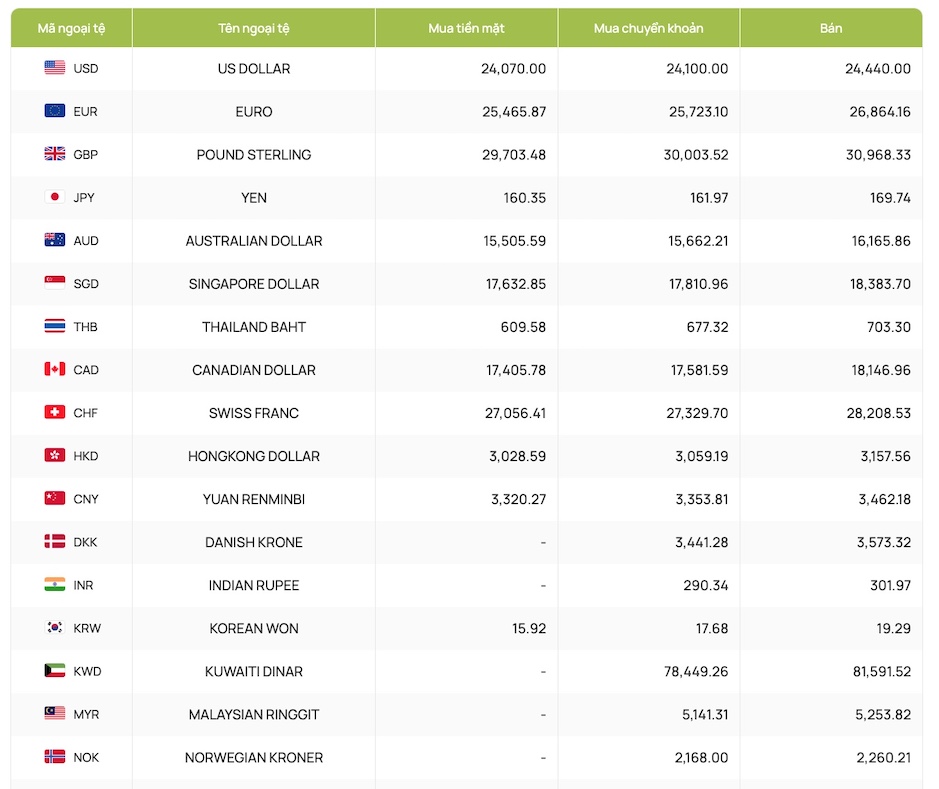Click the HONGKONG DOLLAR row name

tap(254, 456)
